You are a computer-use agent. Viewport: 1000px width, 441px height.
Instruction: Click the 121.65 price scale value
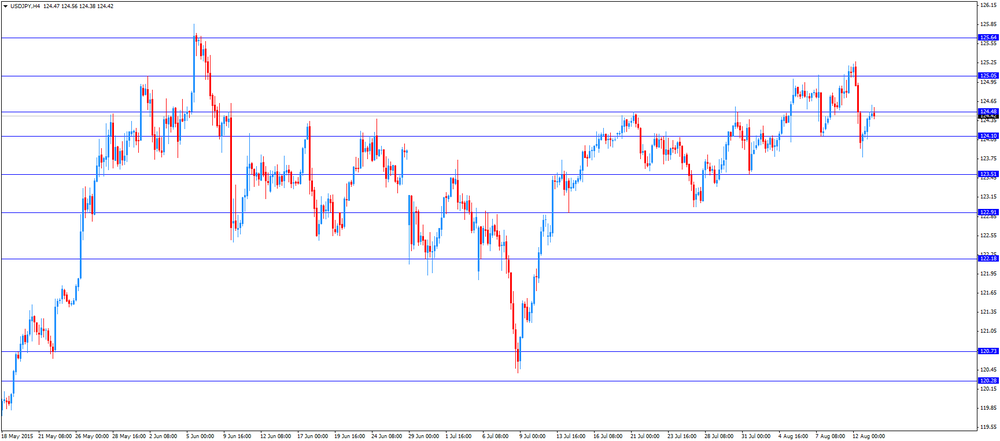point(989,292)
